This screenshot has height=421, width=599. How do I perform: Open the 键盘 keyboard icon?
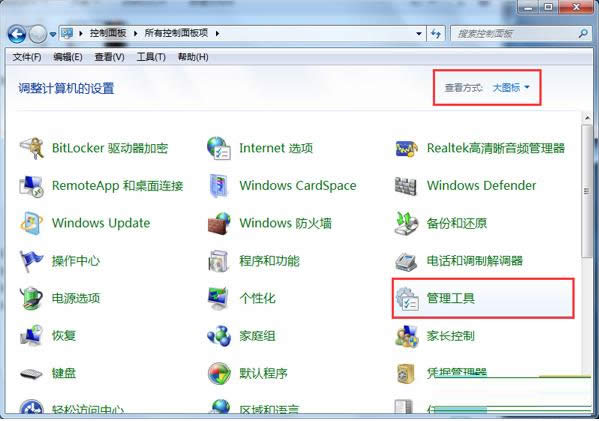coord(31,373)
